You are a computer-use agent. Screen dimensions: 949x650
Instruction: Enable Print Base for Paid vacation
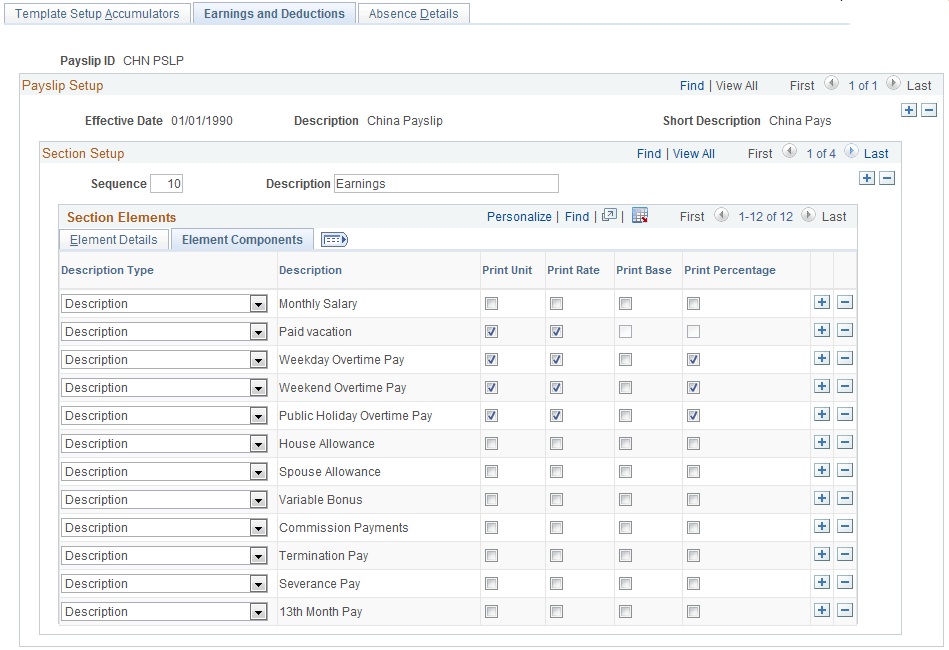pyautogui.click(x=624, y=331)
